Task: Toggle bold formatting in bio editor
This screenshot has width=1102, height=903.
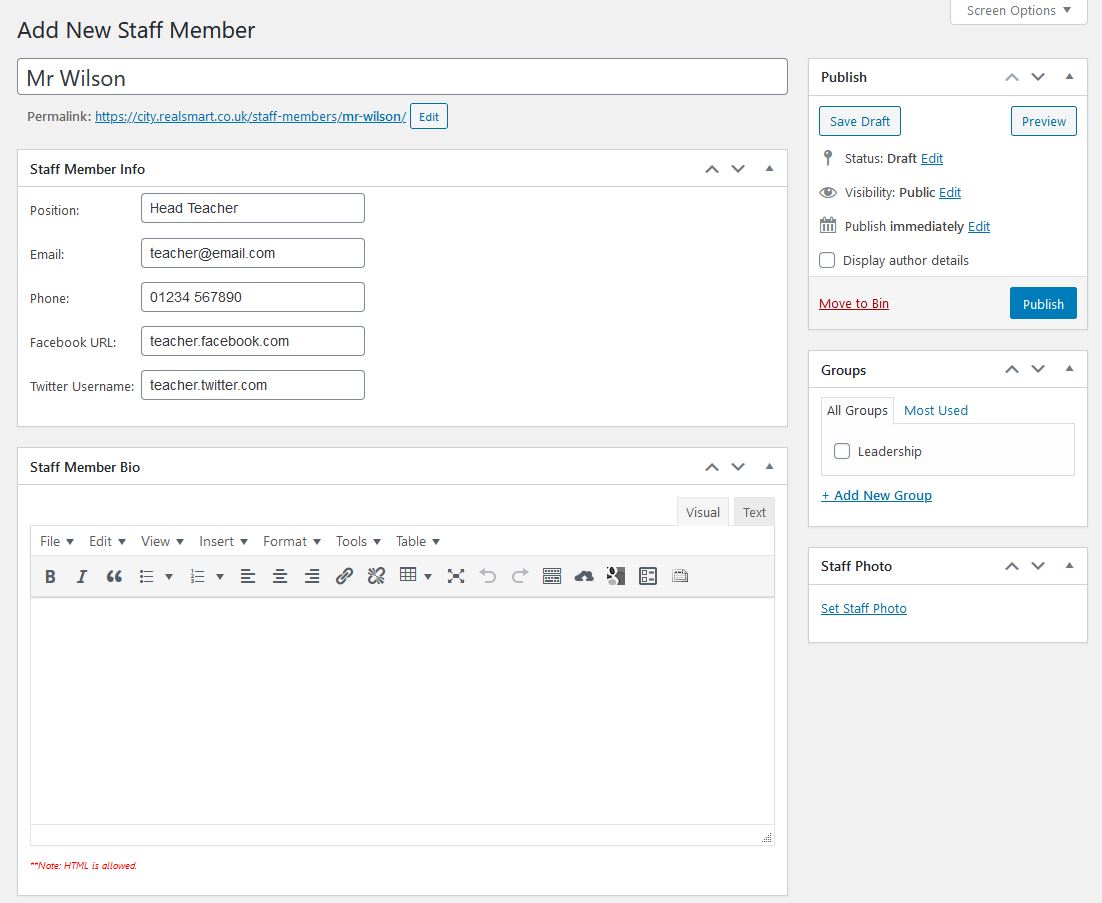Action: [50, 576]
